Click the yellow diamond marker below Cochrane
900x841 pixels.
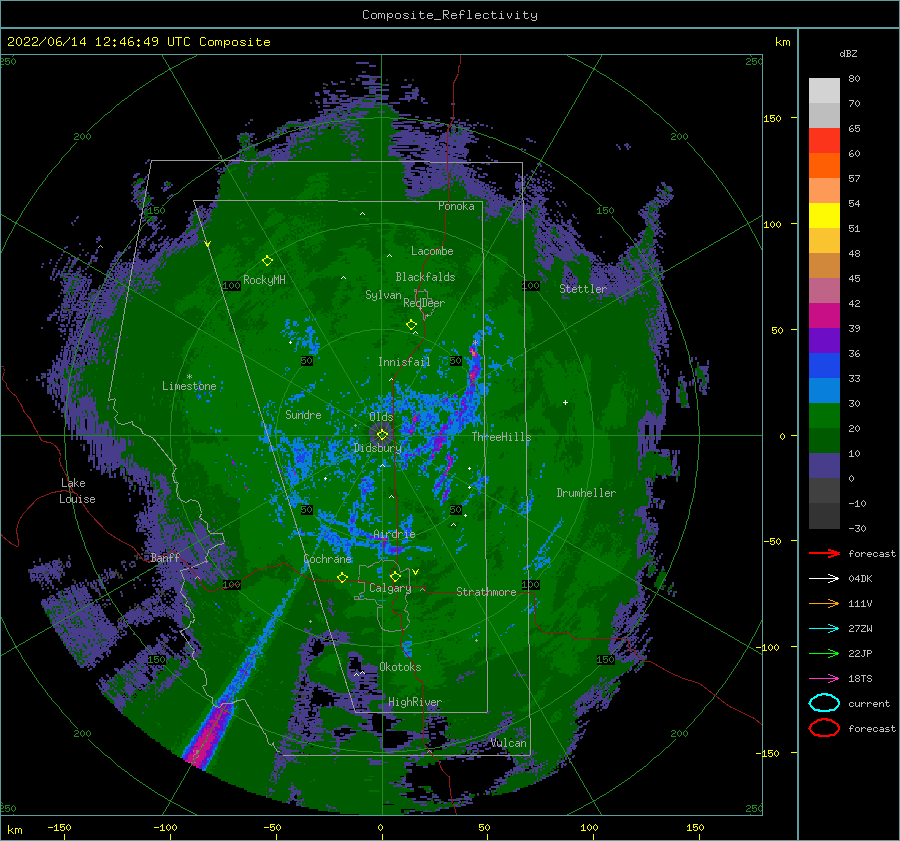(343, 577)
